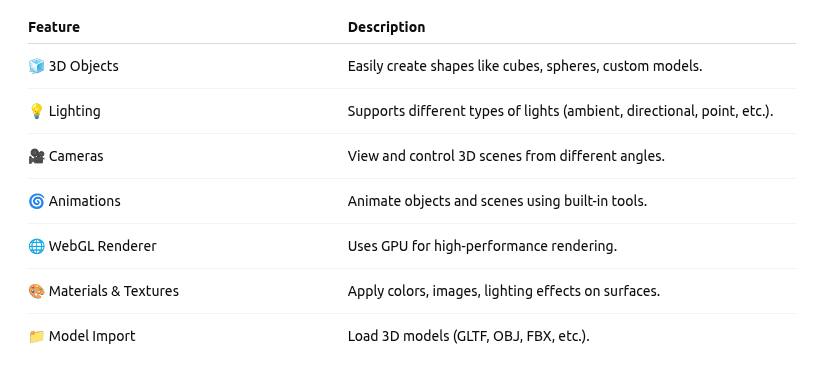
Task: Click the Lighting feature label
Action: [75, 111]
